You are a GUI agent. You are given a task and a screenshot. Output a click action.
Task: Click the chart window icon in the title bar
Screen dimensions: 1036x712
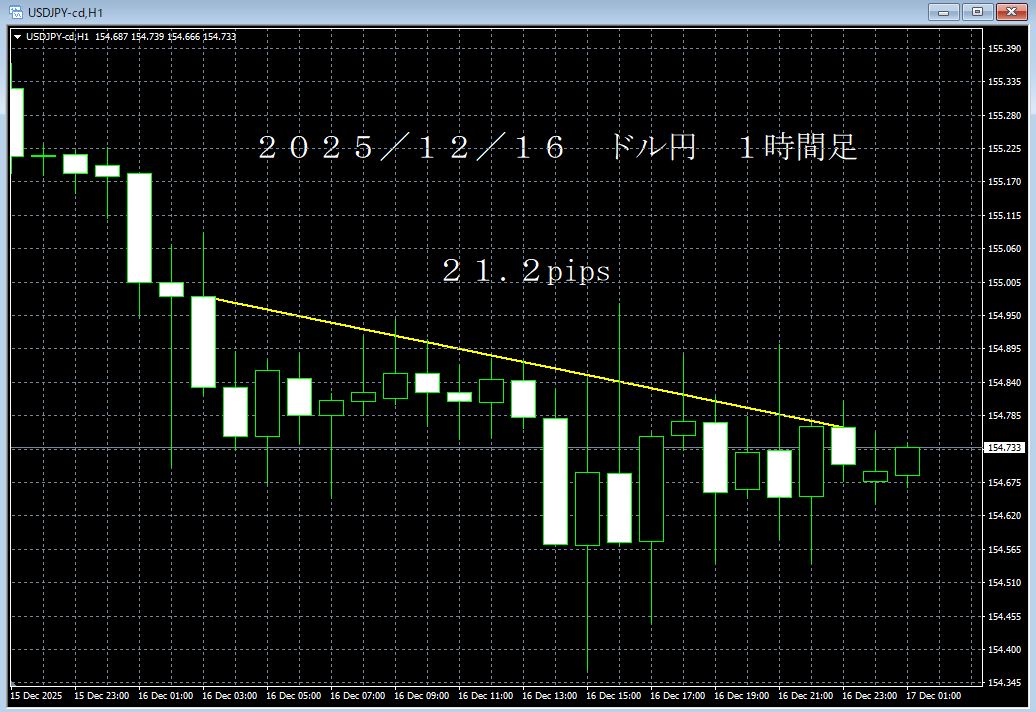click(x=15, y=11)
